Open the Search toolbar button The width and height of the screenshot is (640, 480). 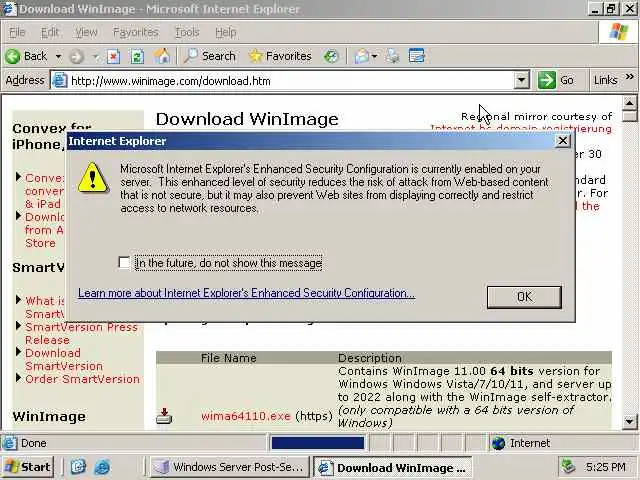point(209,56)
